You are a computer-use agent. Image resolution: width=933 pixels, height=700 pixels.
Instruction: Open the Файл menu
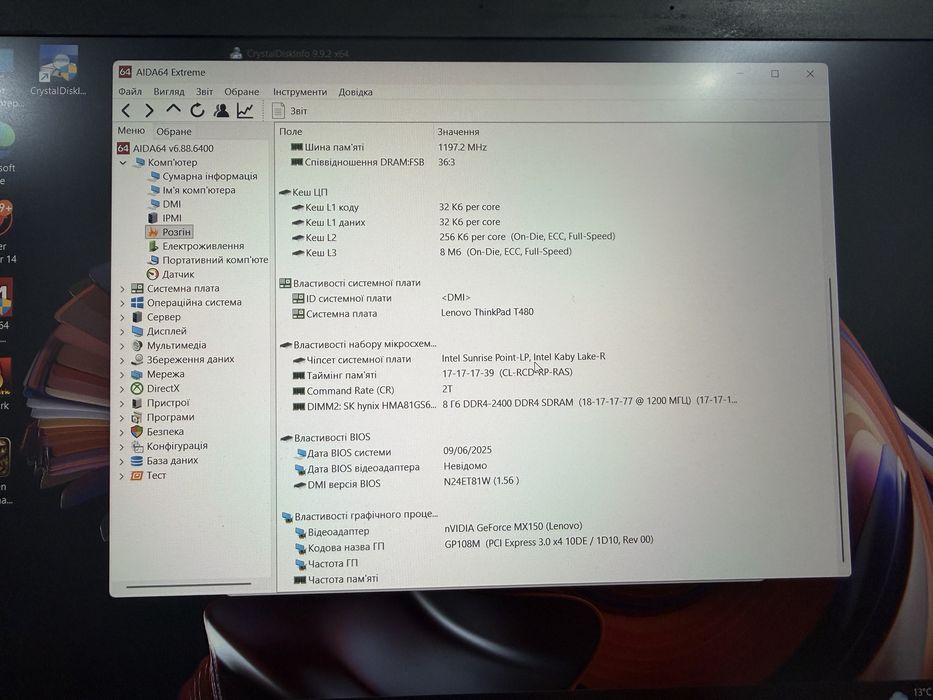[130, 92]
